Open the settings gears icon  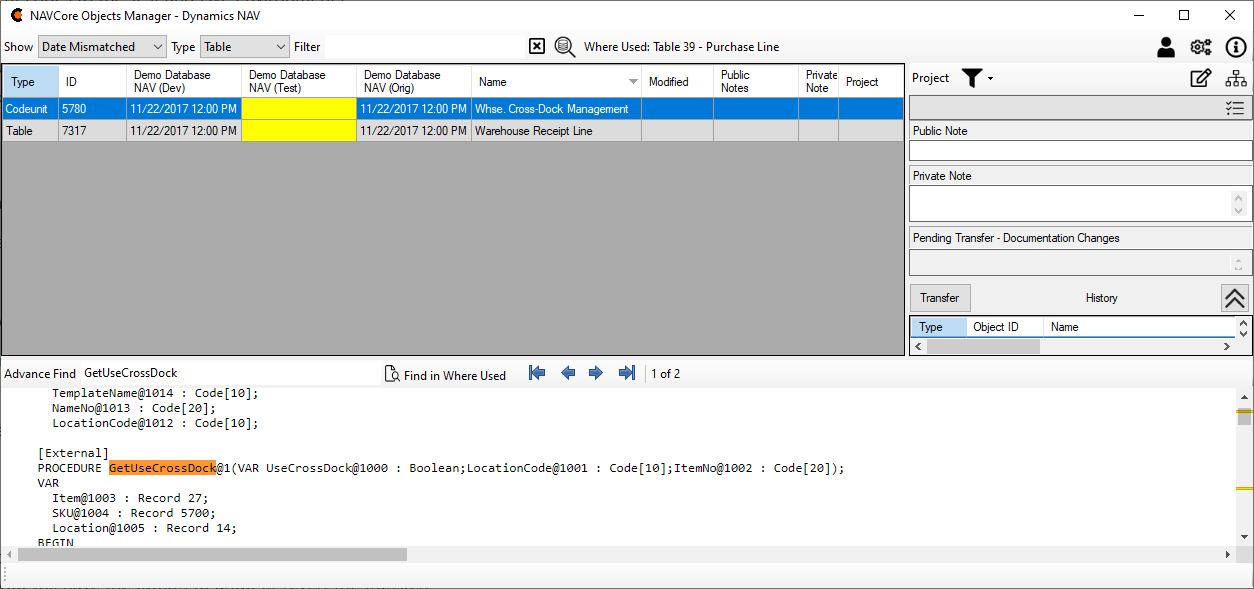point(1201,46)
